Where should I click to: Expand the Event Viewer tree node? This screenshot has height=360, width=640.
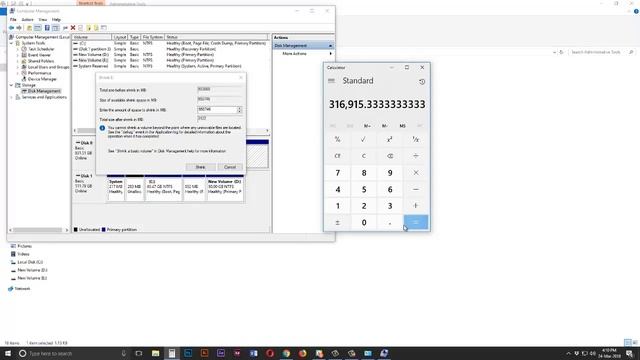click(x=18, y=55)
